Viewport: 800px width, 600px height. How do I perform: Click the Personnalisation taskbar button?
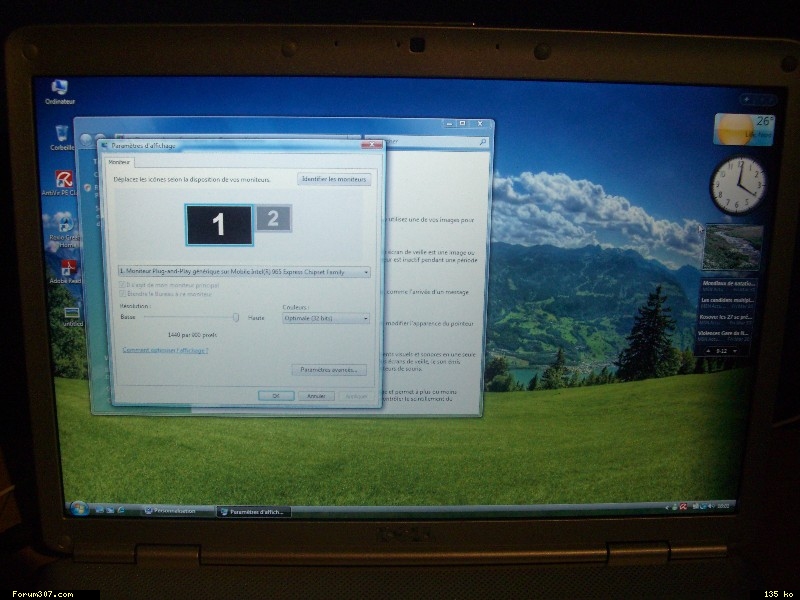coord(176,510)
